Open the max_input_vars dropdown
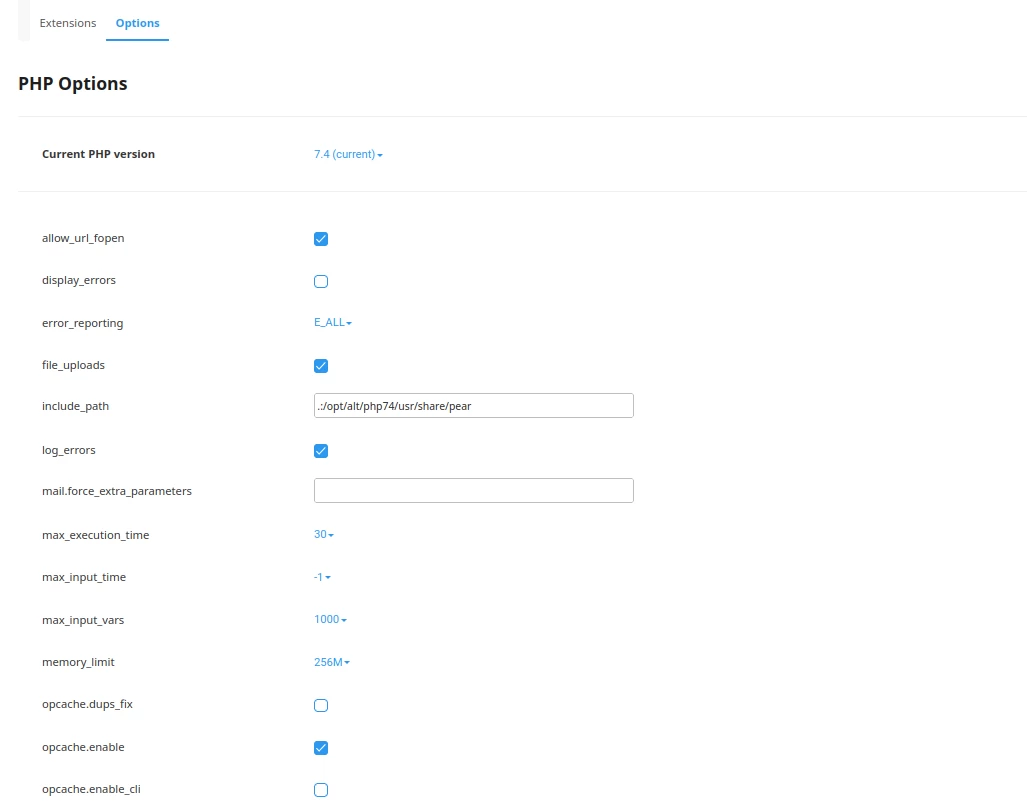 pos(330,619)
